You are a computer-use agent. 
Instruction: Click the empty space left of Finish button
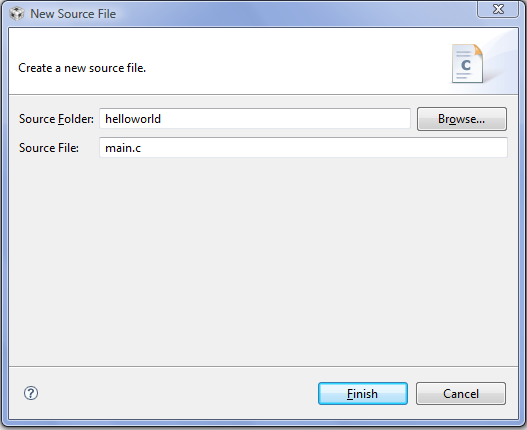point(178,393)
